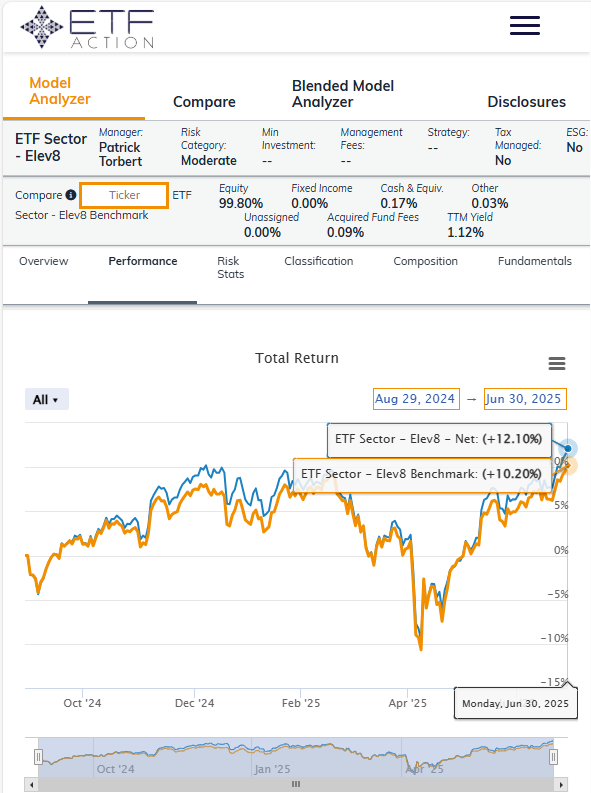The height and width of the screenshot is (793, 591).
Task: Click the navigator scrollbar left arrow
Action: (x=32, y=784)
